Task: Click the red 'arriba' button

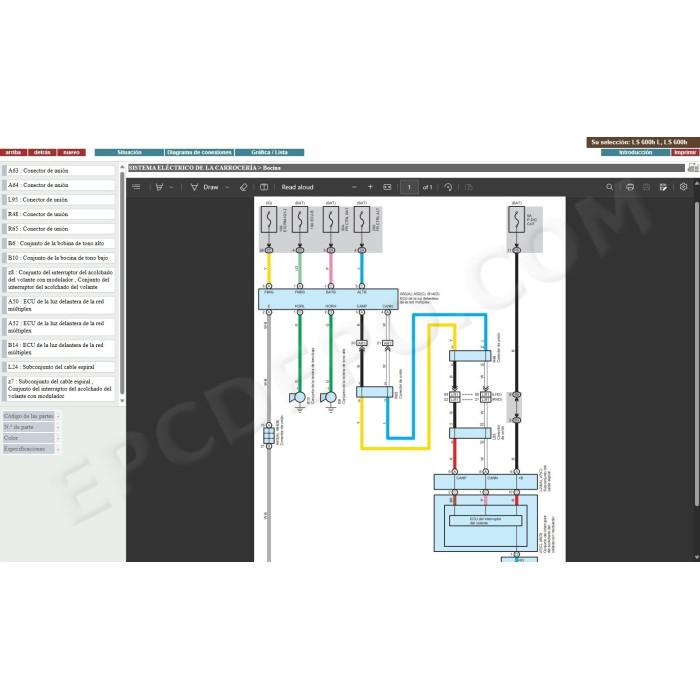Action: (x=13, y=152)
